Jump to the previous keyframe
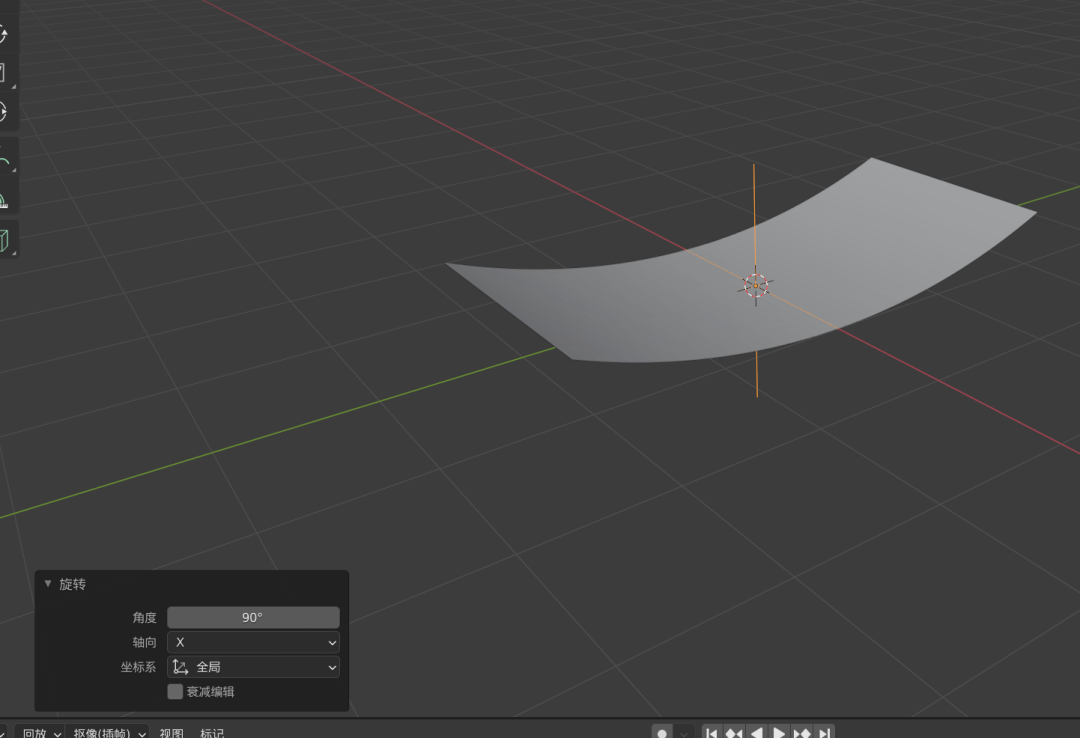The width and height of the screenshot is (1080, 738). pyautogui.click(x=734, y=733)
